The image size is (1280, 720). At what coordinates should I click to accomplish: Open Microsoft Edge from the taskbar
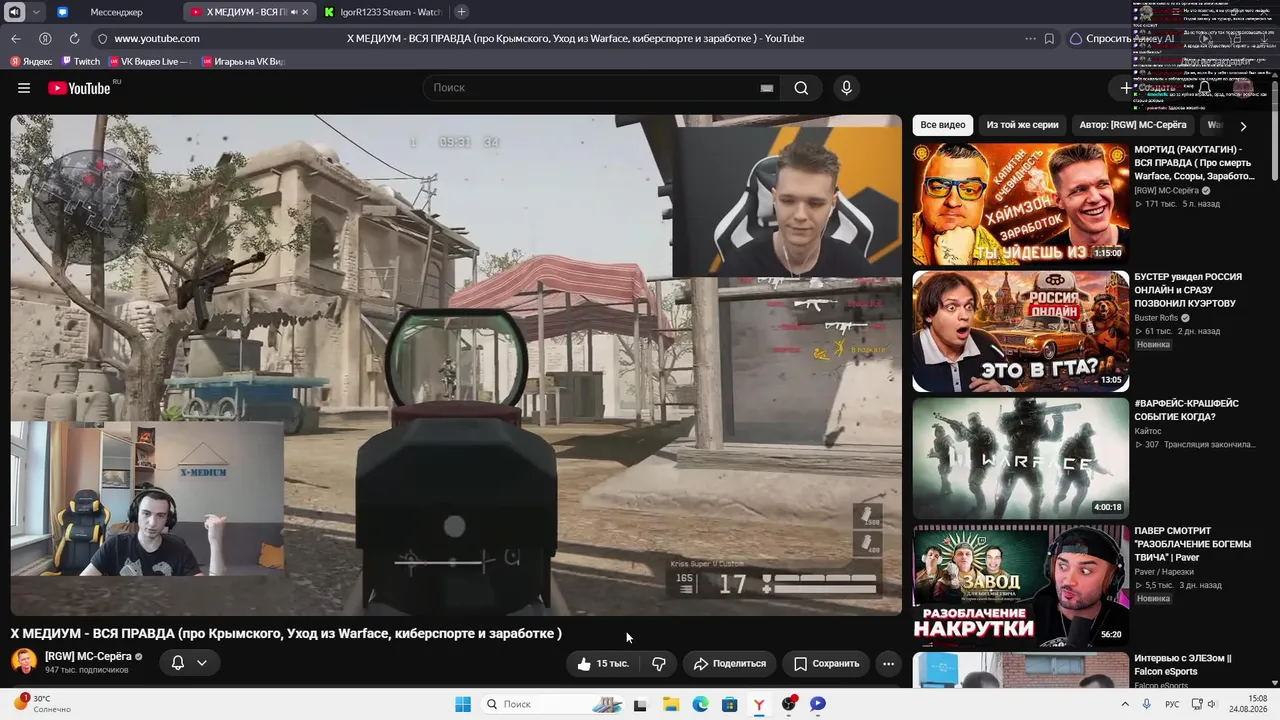pos(700,704)
